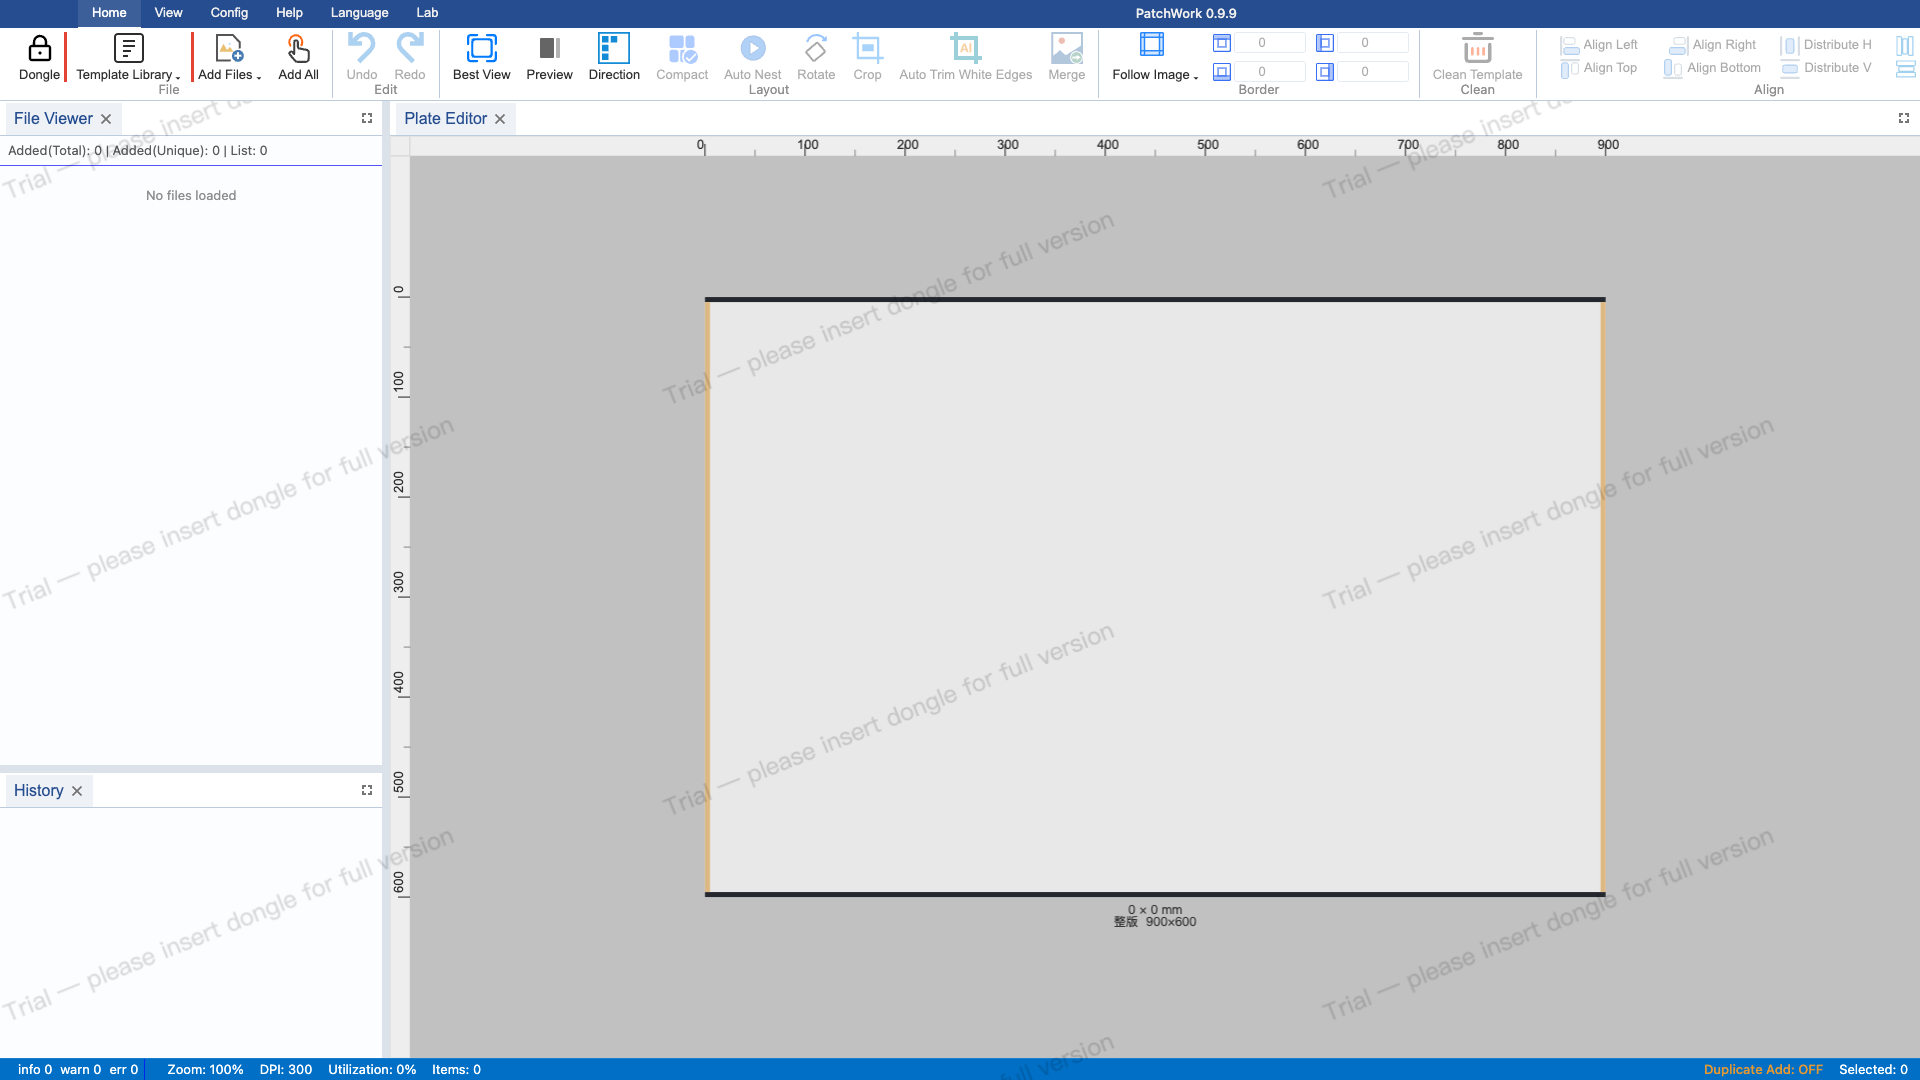
Task: Focus the left border value field
Action: pyautogui.click(x=1373, y=43)
